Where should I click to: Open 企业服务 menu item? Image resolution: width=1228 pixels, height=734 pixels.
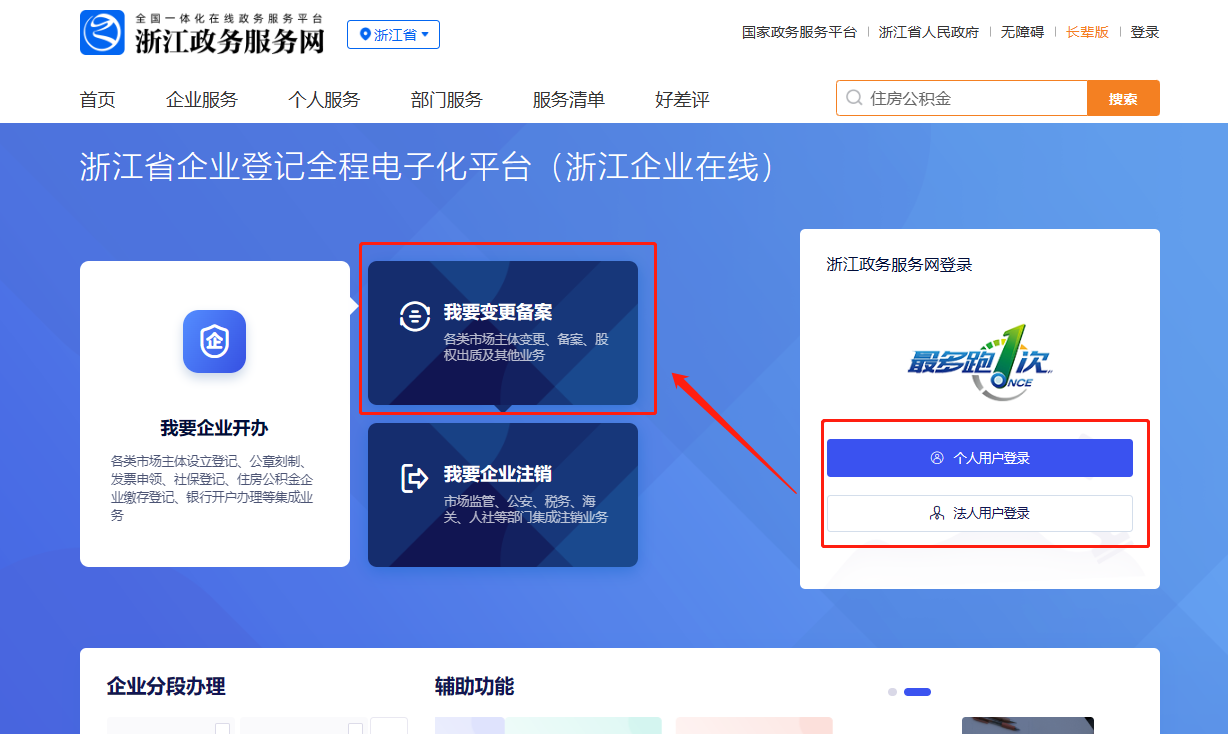pyautogui.click(x=202, y=99)
